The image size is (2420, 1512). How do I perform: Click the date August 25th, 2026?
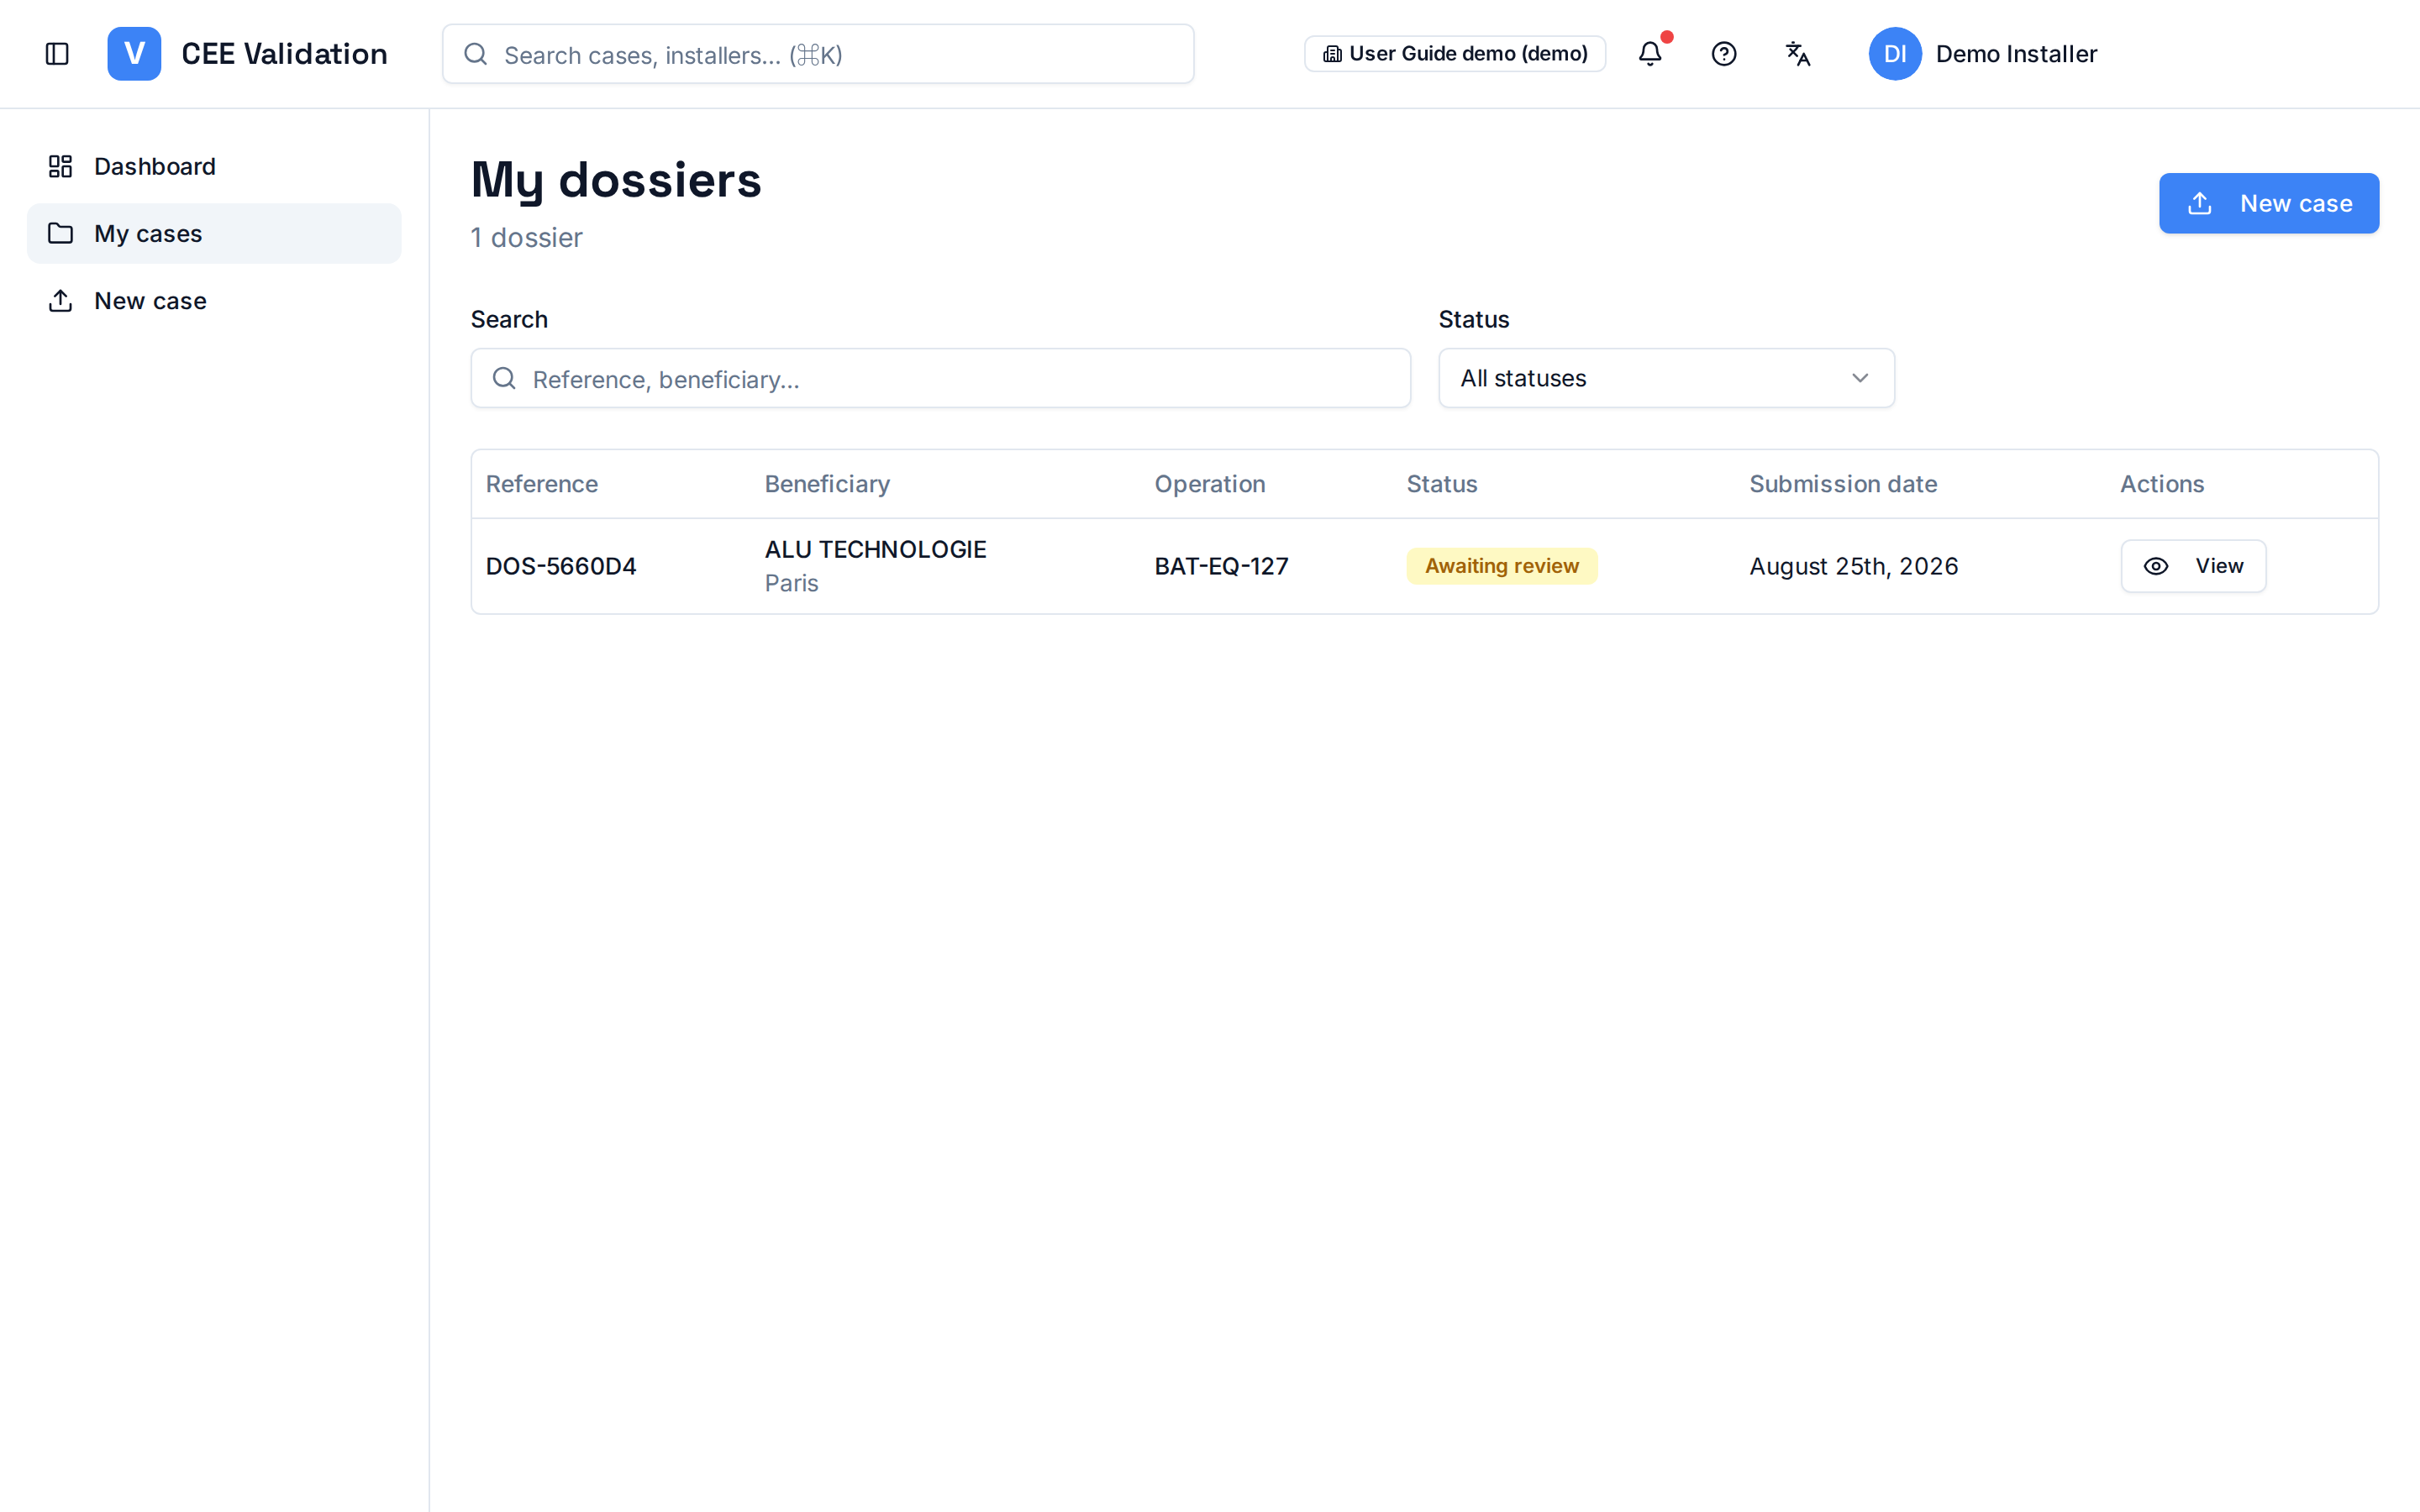(x=1853, y=566)
